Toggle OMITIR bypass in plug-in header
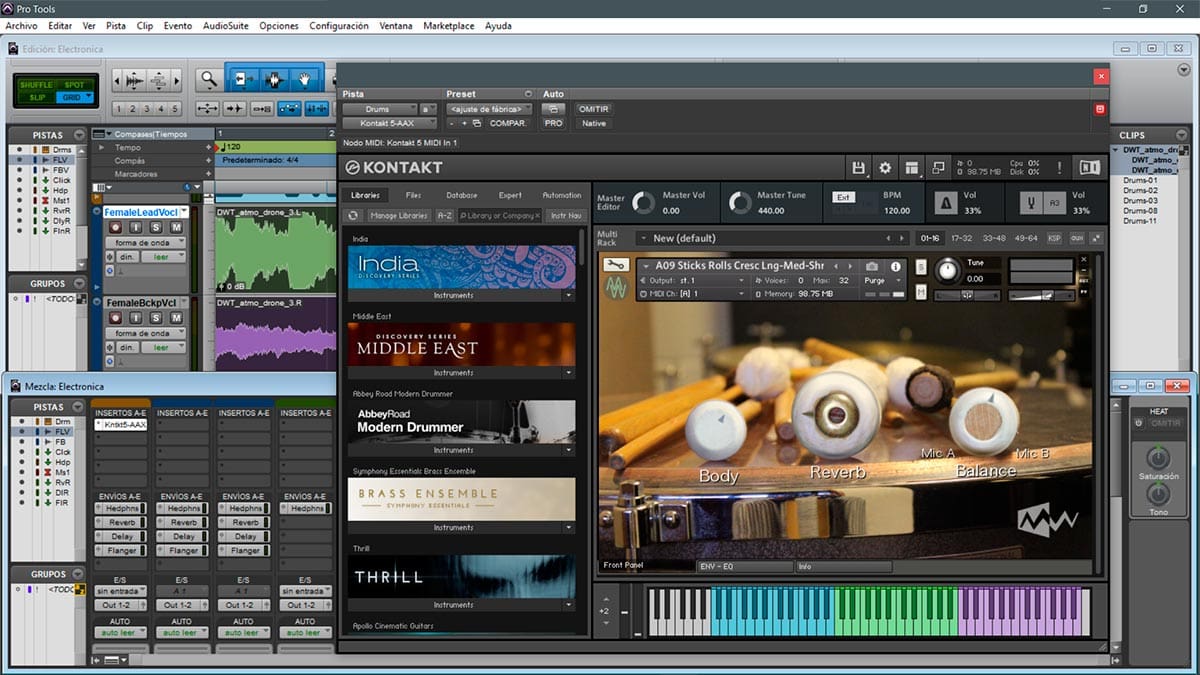This screenshot has height=675, width=1200. (593, 109)
